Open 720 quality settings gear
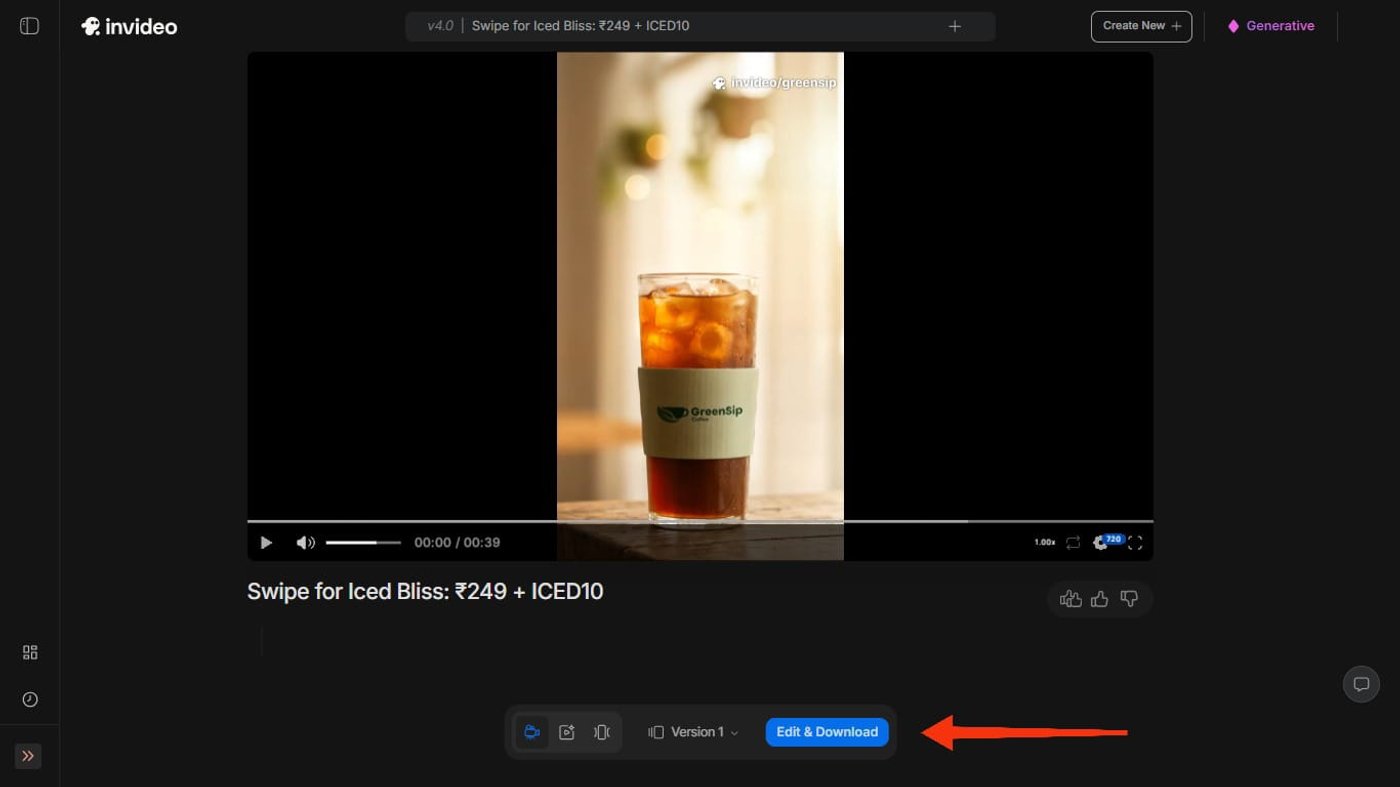1400x787 pixels. pos(1103,542)
